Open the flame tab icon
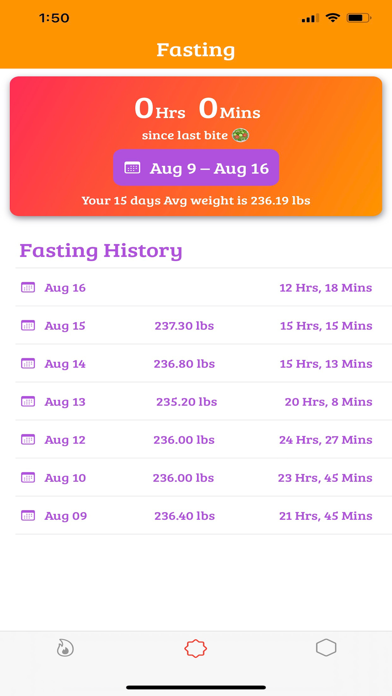 point(65,648)
